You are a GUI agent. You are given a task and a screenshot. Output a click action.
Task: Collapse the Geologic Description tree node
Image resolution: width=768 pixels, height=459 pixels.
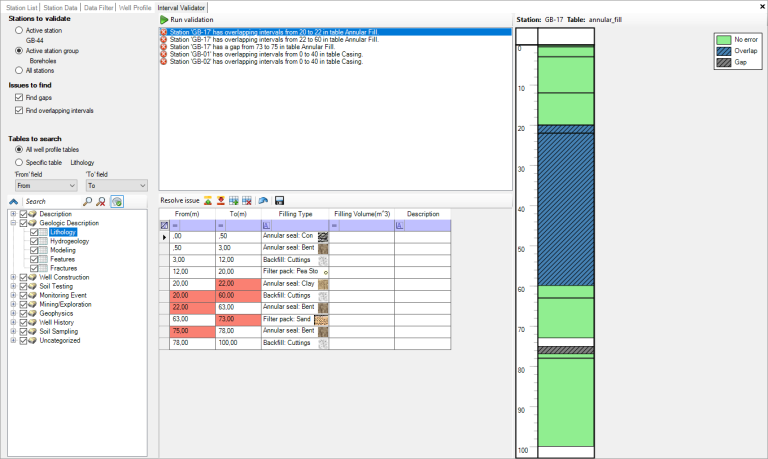tap(13, 223)
